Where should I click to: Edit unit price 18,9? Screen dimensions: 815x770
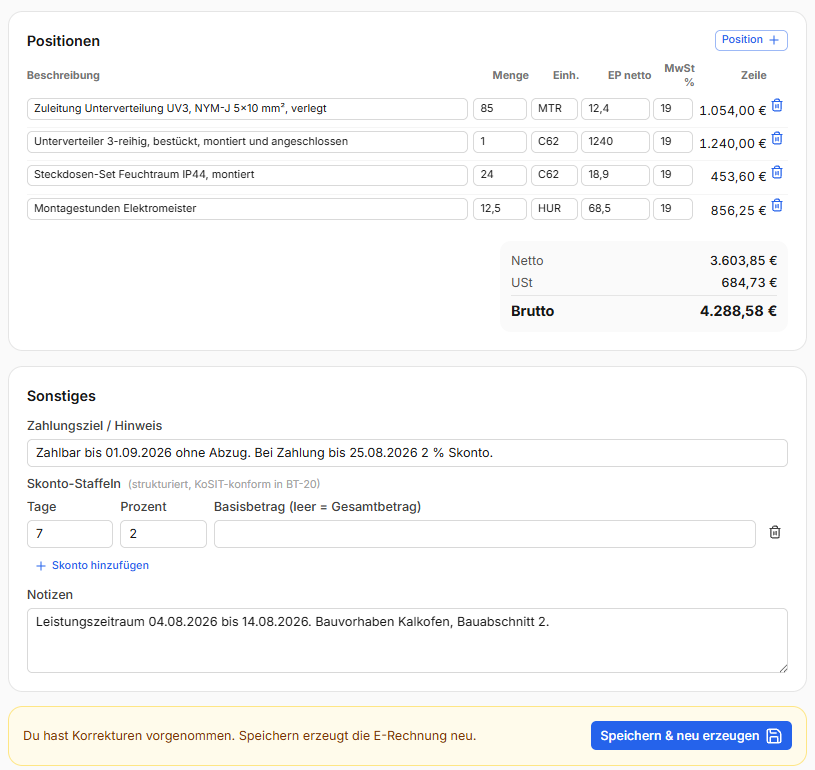pyautogui.click(x=615, y=175)
